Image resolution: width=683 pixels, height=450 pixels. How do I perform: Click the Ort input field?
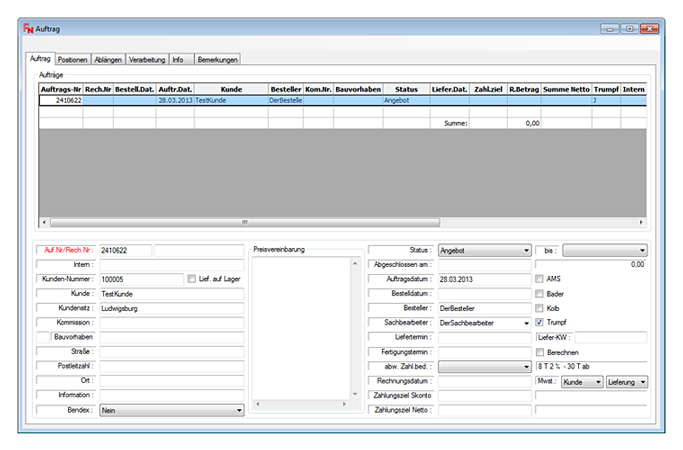pos(172,381)
